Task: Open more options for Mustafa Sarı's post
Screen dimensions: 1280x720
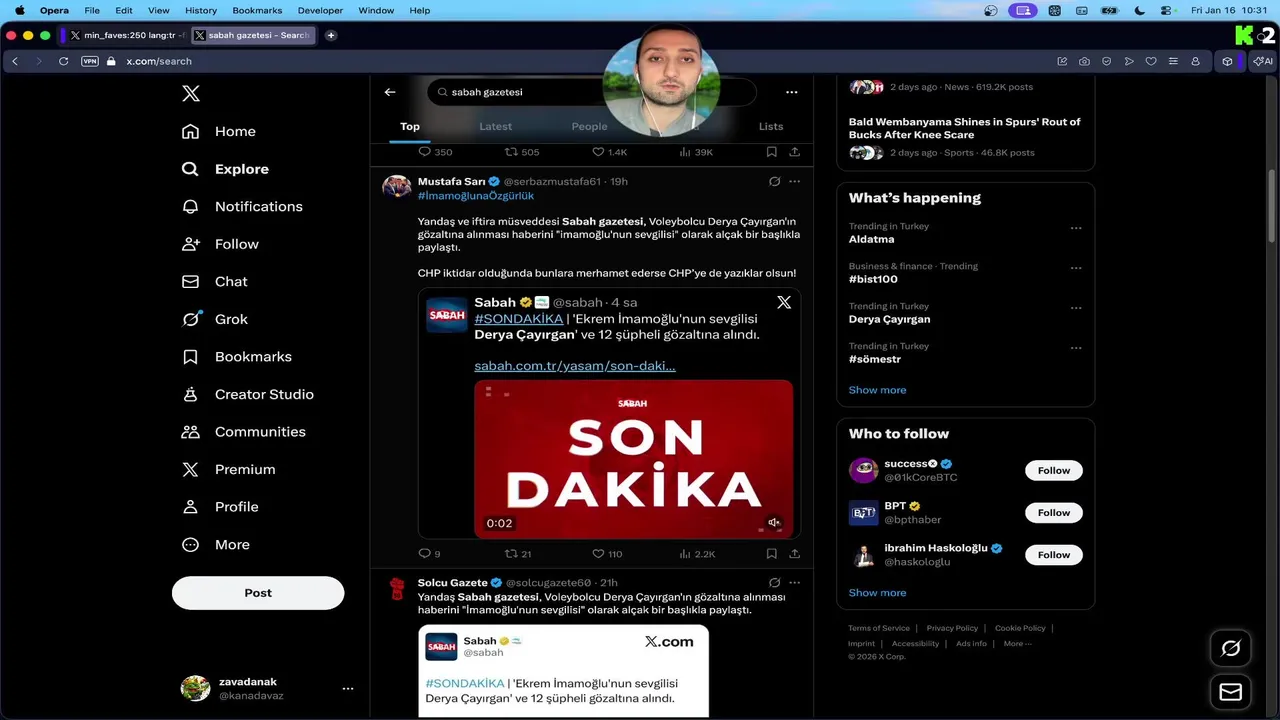Action: click(x=794, y=182)
